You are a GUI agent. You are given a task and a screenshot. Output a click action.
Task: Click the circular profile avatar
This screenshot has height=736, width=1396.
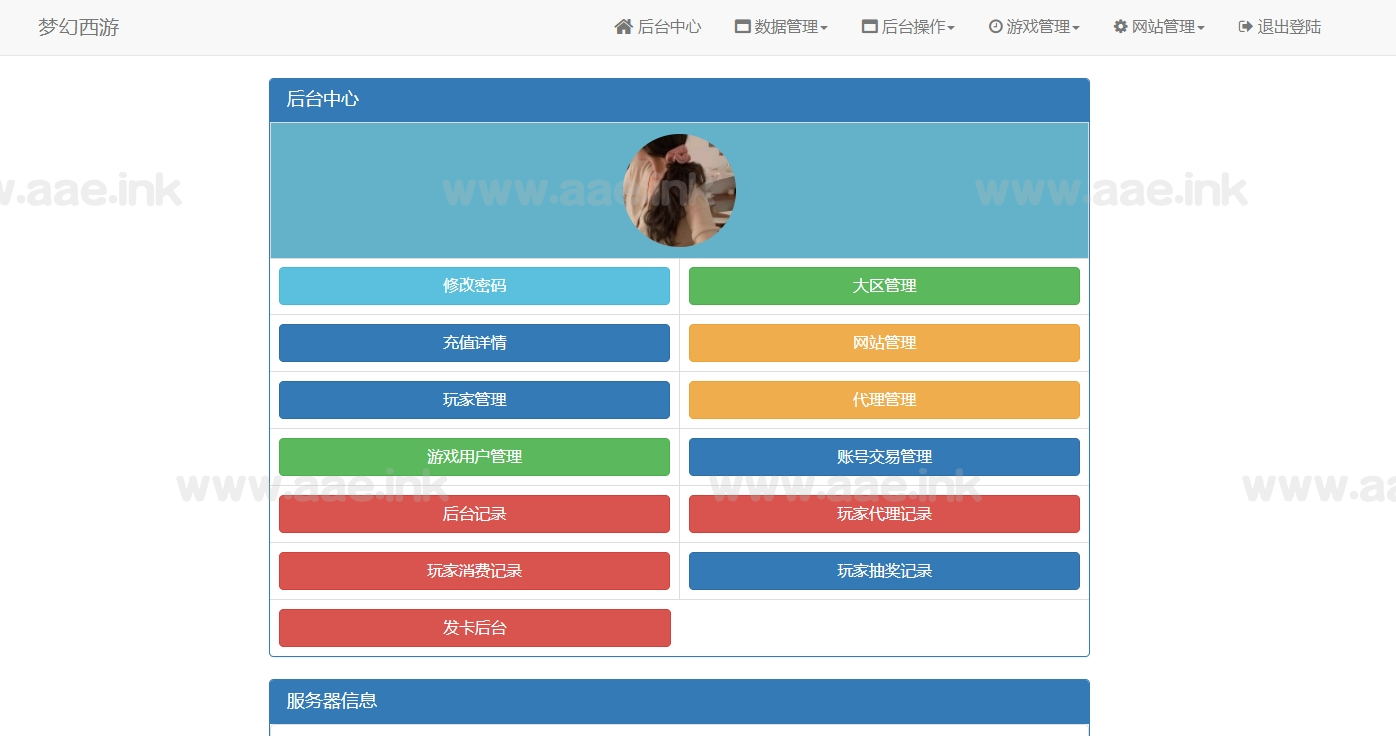(679, 190)
